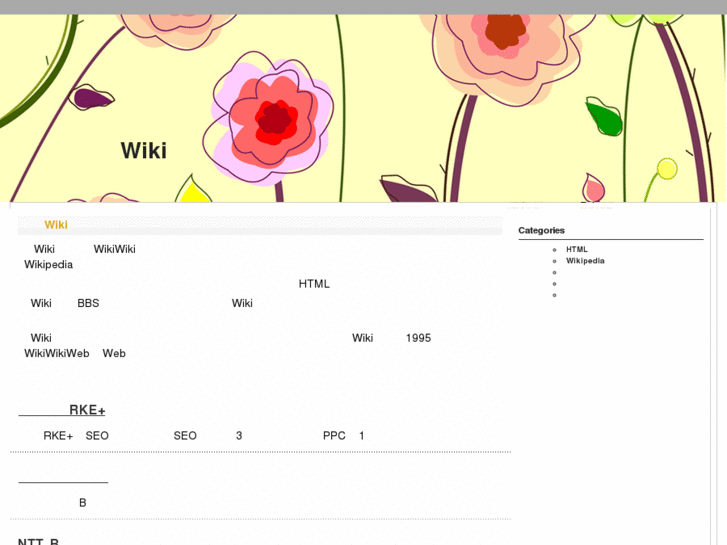Click the large Wiki site title
The width and height of the screenshot is (727, 545).
click(x=144, y=151)
